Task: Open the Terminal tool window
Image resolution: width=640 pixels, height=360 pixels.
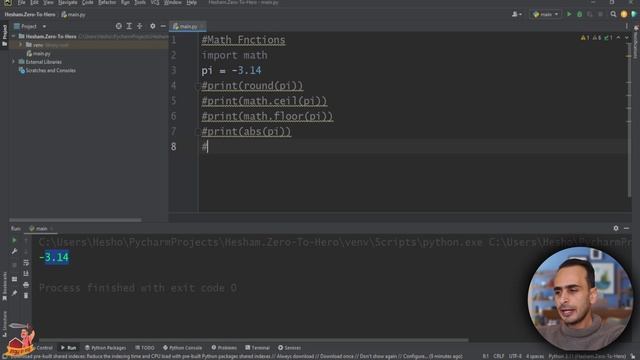Action: coord(257,348)
